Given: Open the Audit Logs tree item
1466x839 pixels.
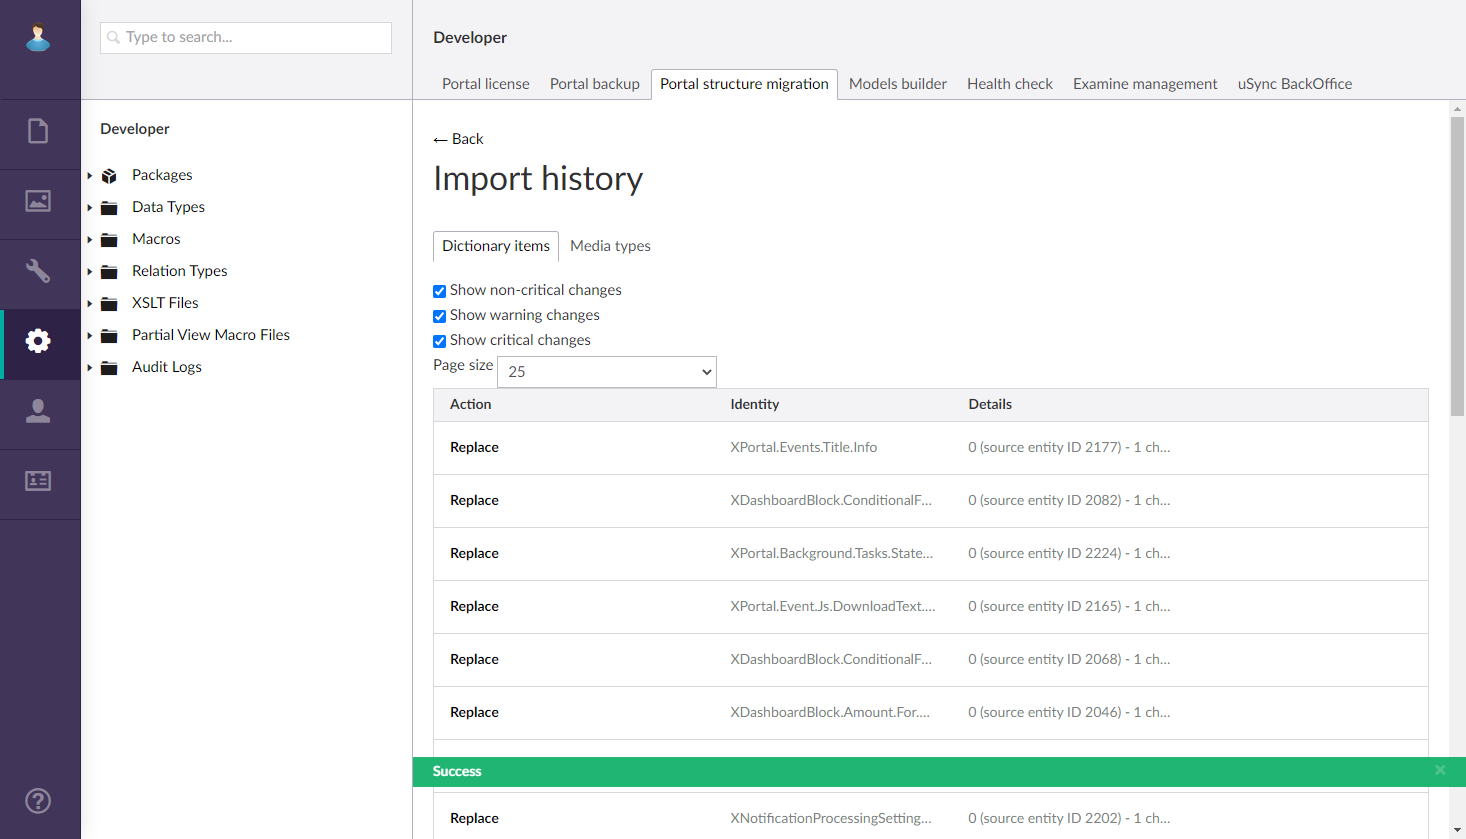Looking at the screenshot, I should (166, 367).
